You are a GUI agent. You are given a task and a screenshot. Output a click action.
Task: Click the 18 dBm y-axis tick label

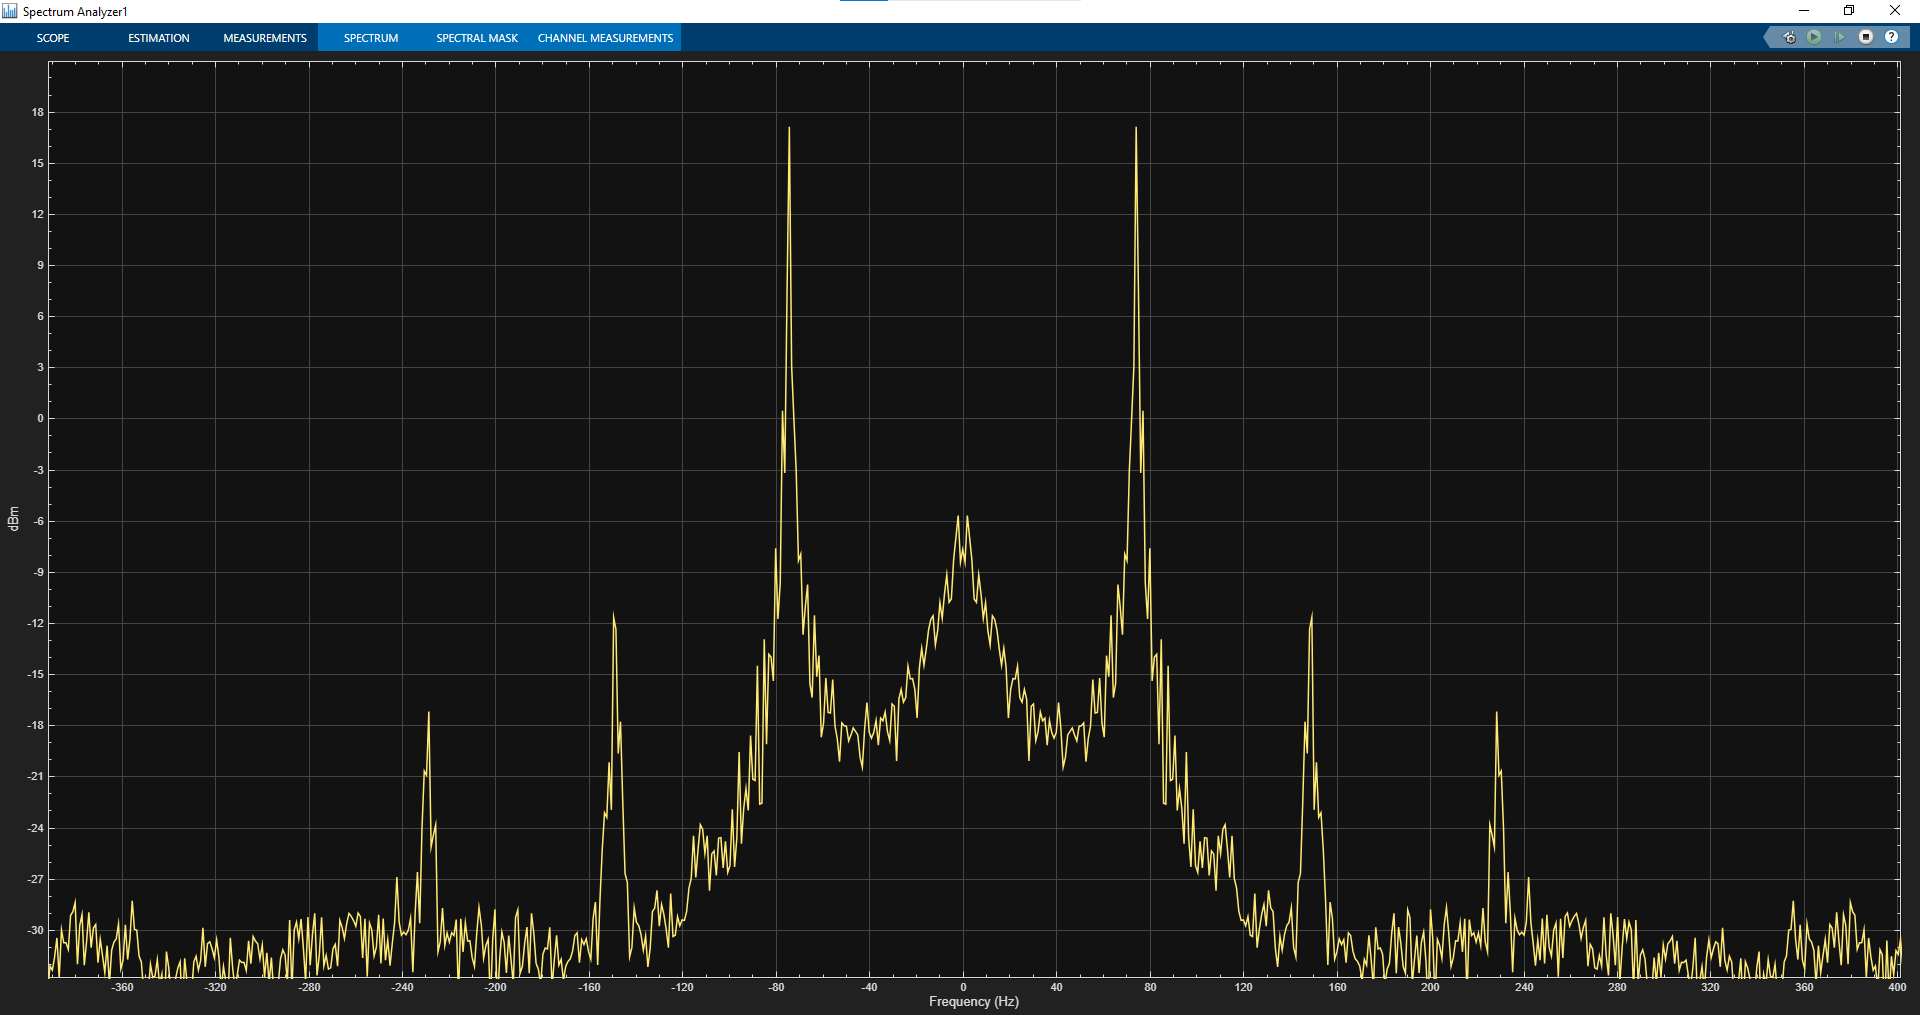click(38, 112)
